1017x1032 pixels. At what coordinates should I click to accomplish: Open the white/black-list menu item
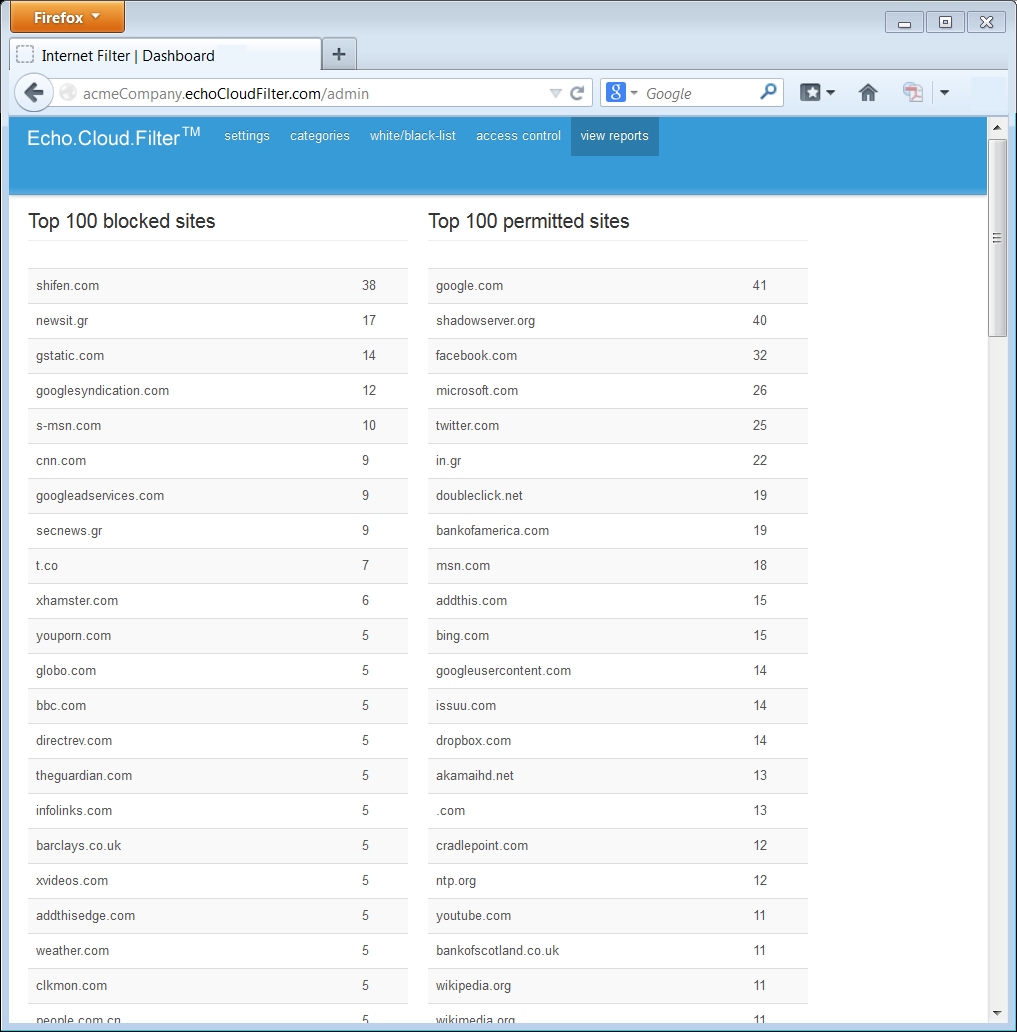point(413,136)
